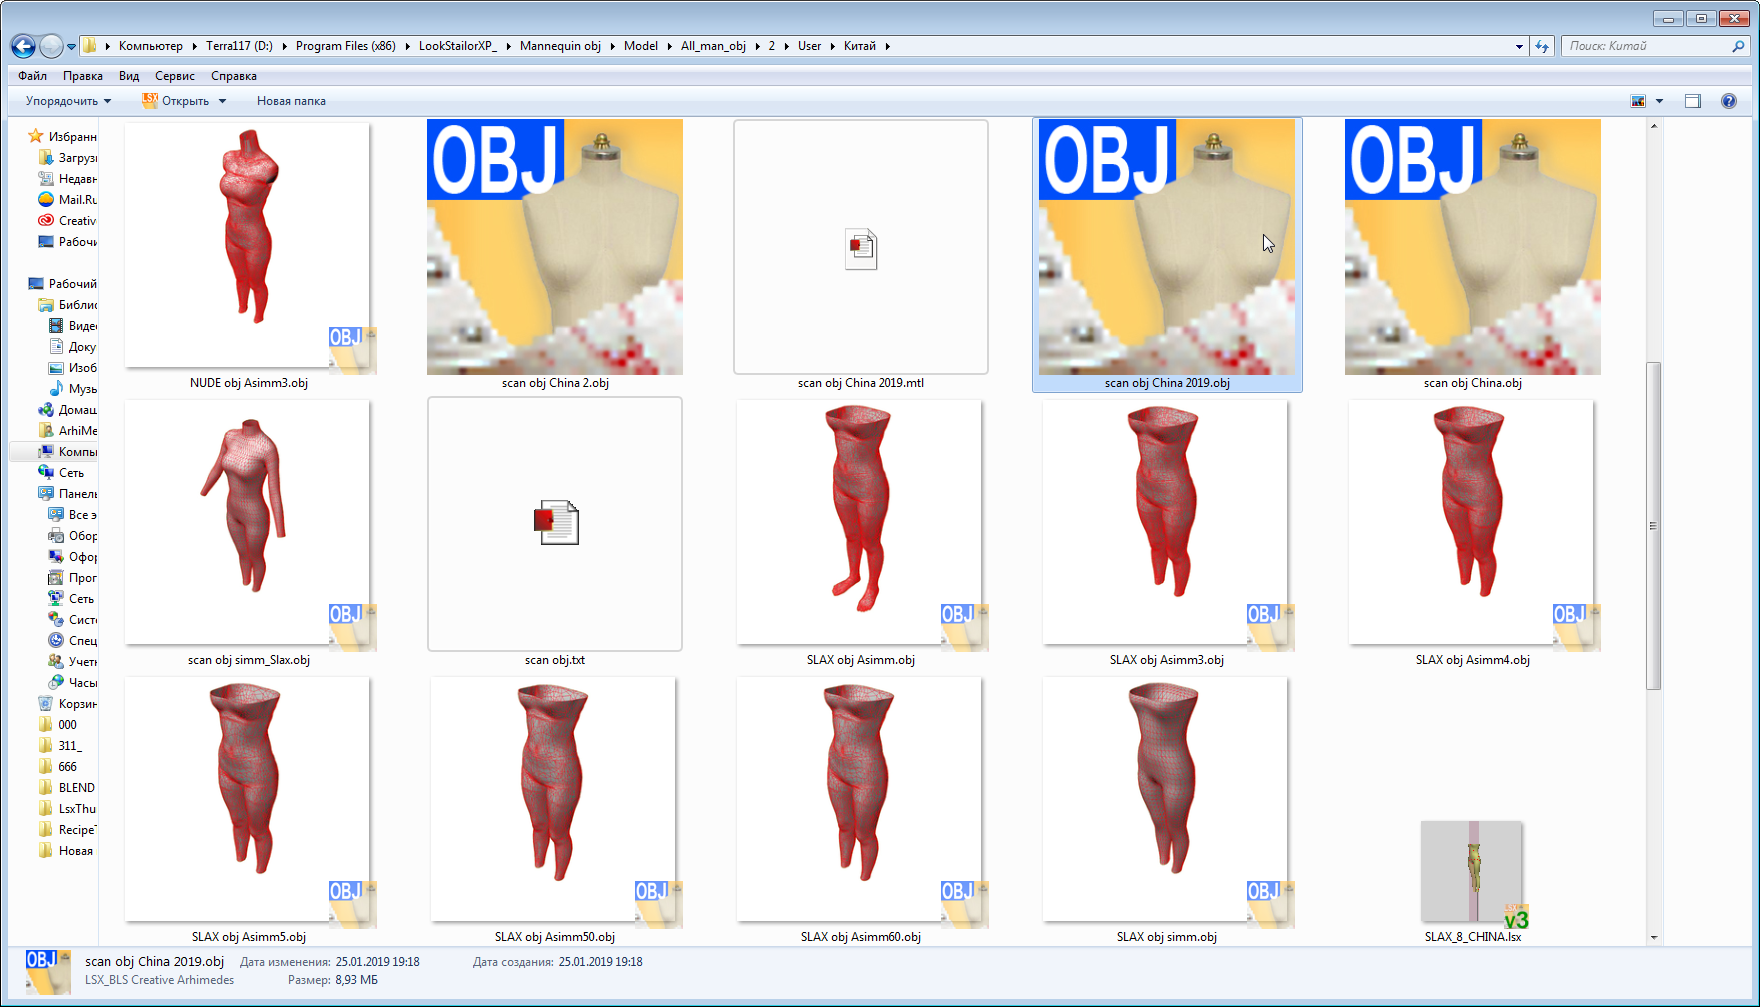1760x1007 pixels.
Task: Refresh the folder with the refresh button
Action: click(1542, 46)
